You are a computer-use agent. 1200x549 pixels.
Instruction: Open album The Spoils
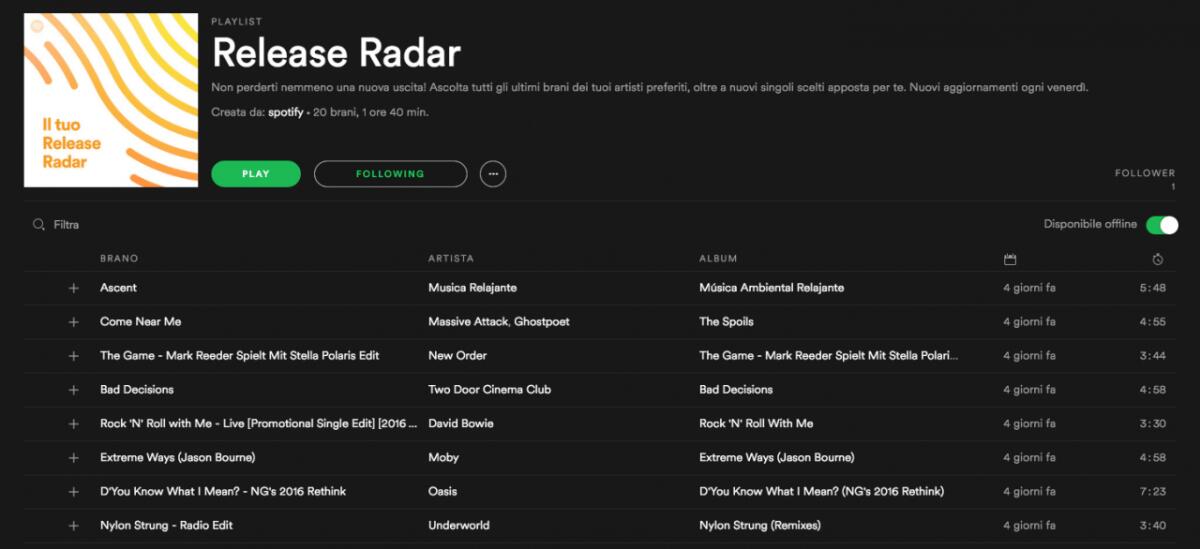click(x=726, y=322)
